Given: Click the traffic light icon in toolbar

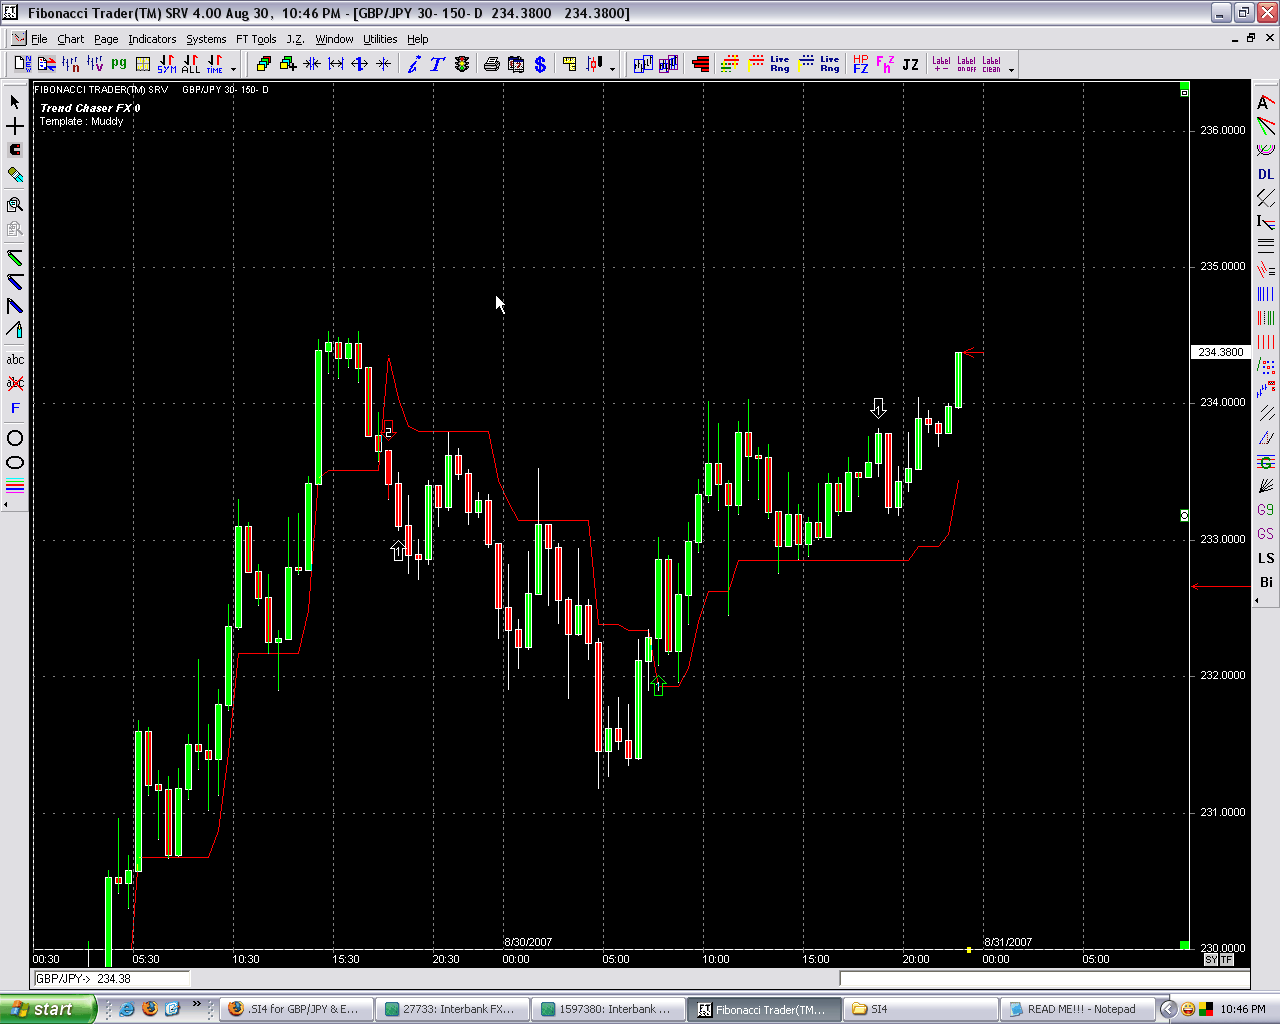Looking at the screenshot, I should [462, 64].
